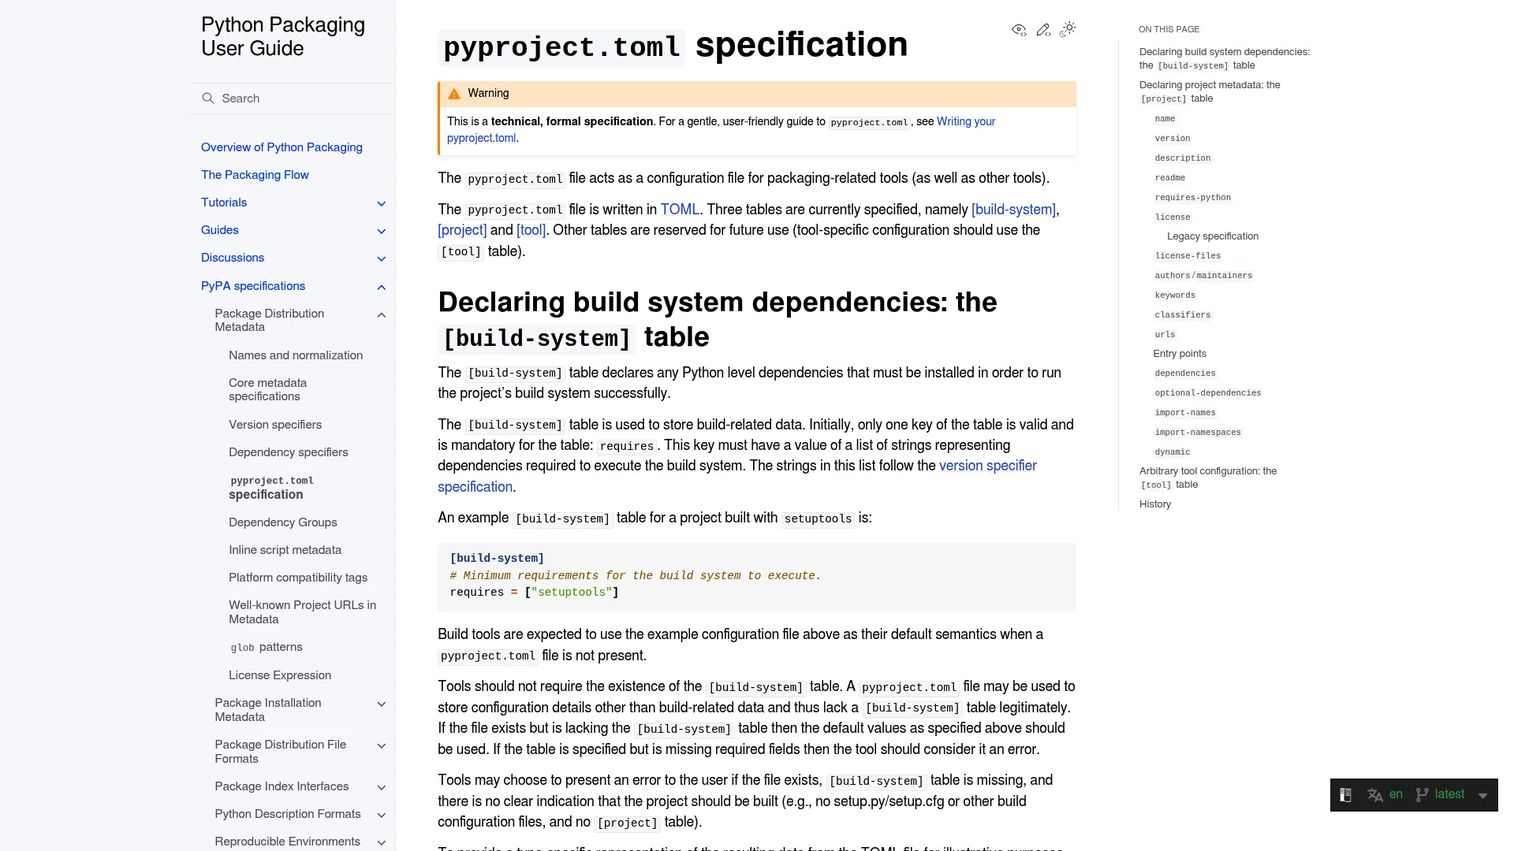Viewport: 1514px width, 851px height.
Task: Jump to 'History' in page TOC
Action: click(x=1155, y=504)
